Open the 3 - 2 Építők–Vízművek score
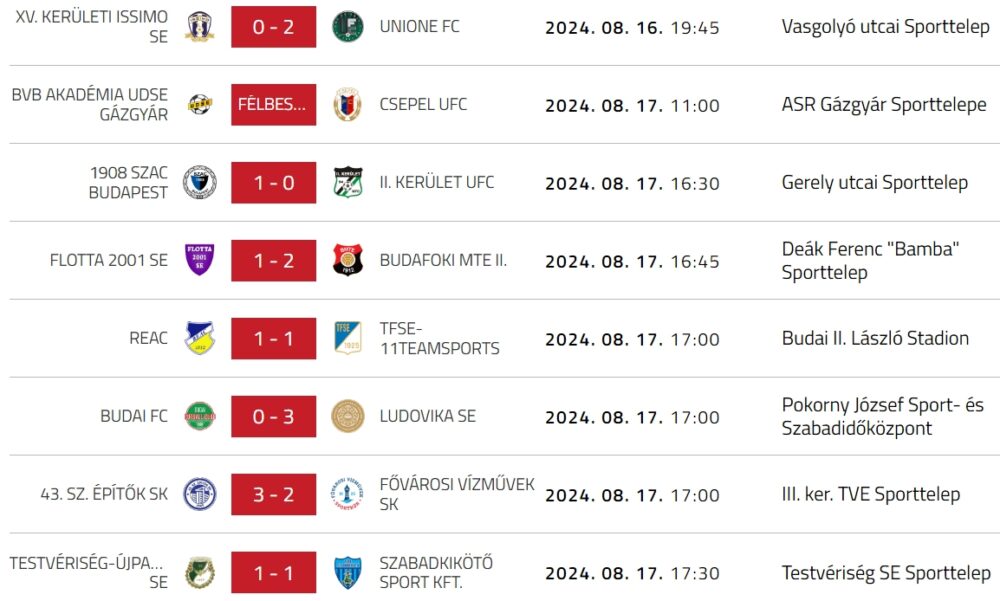 pos(273,494)
